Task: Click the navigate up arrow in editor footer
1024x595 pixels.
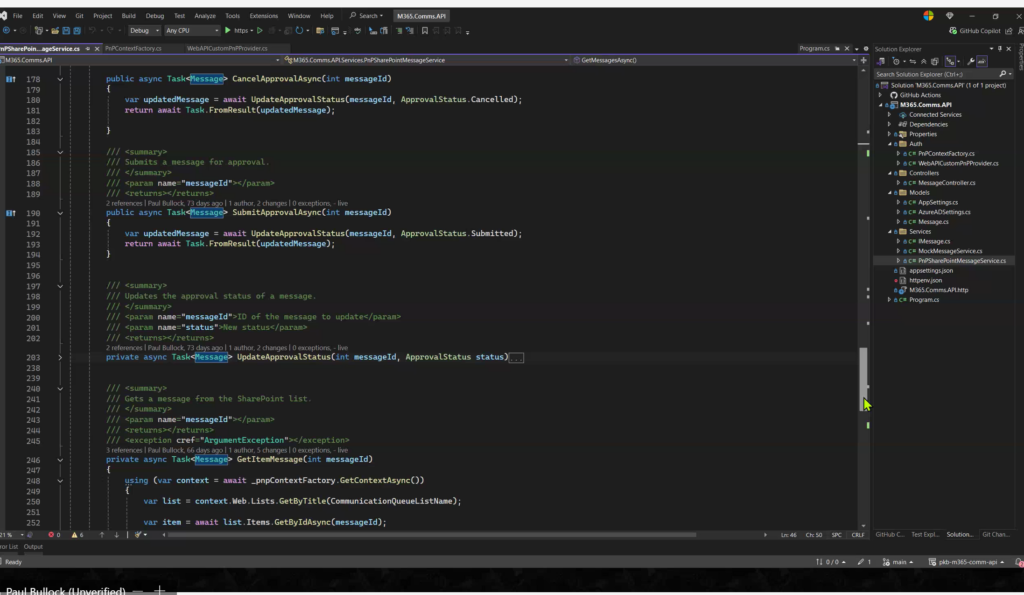Action: 102,535
